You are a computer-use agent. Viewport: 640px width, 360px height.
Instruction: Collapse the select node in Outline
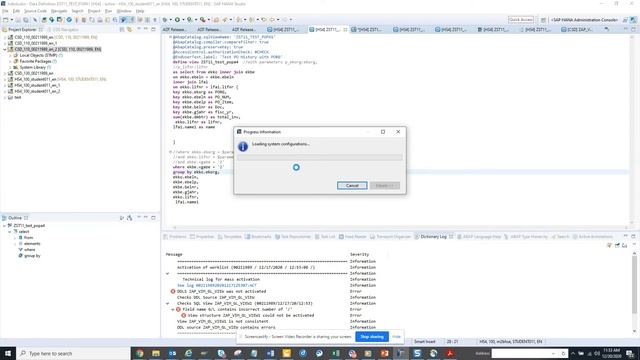[x=10, y=231]
